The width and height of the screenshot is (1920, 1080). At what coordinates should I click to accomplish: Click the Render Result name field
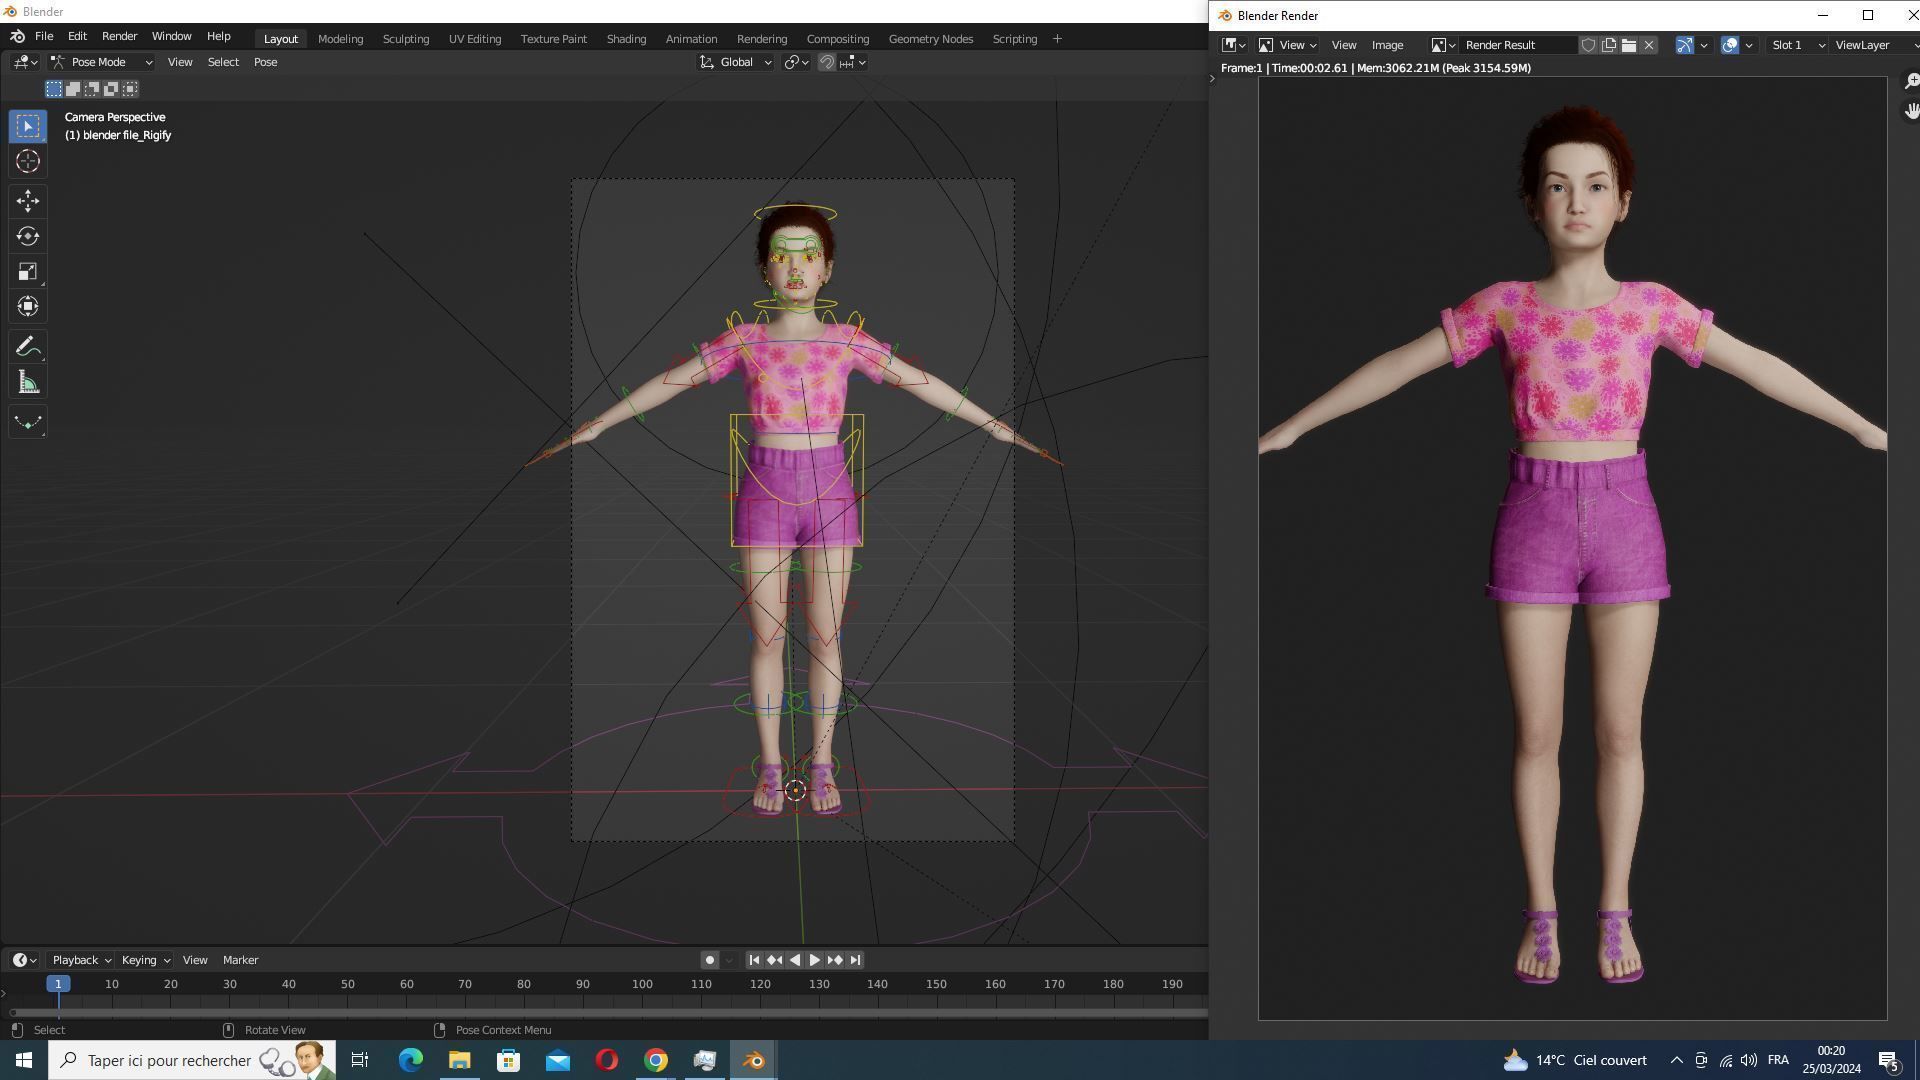[1519, 45]
